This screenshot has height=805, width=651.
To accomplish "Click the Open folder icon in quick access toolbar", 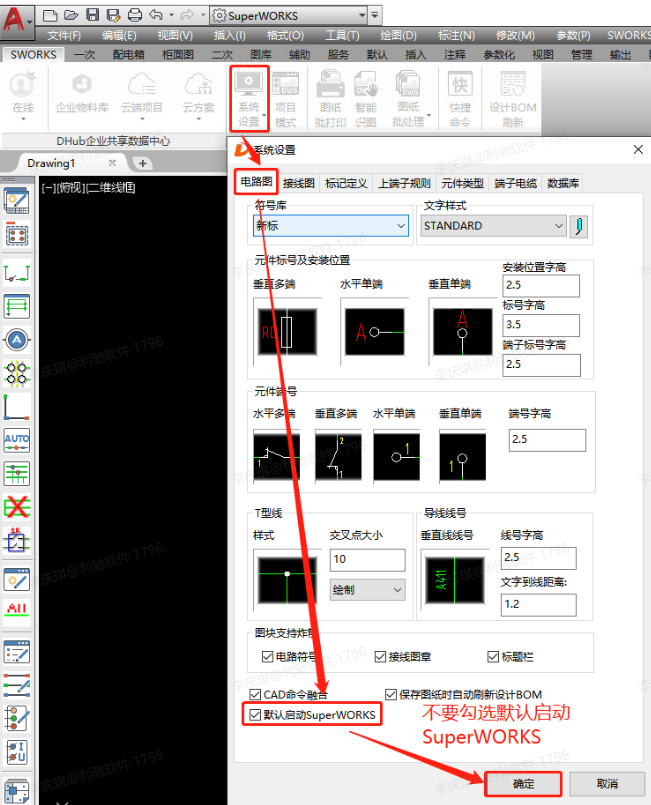I will click(71, 15).
